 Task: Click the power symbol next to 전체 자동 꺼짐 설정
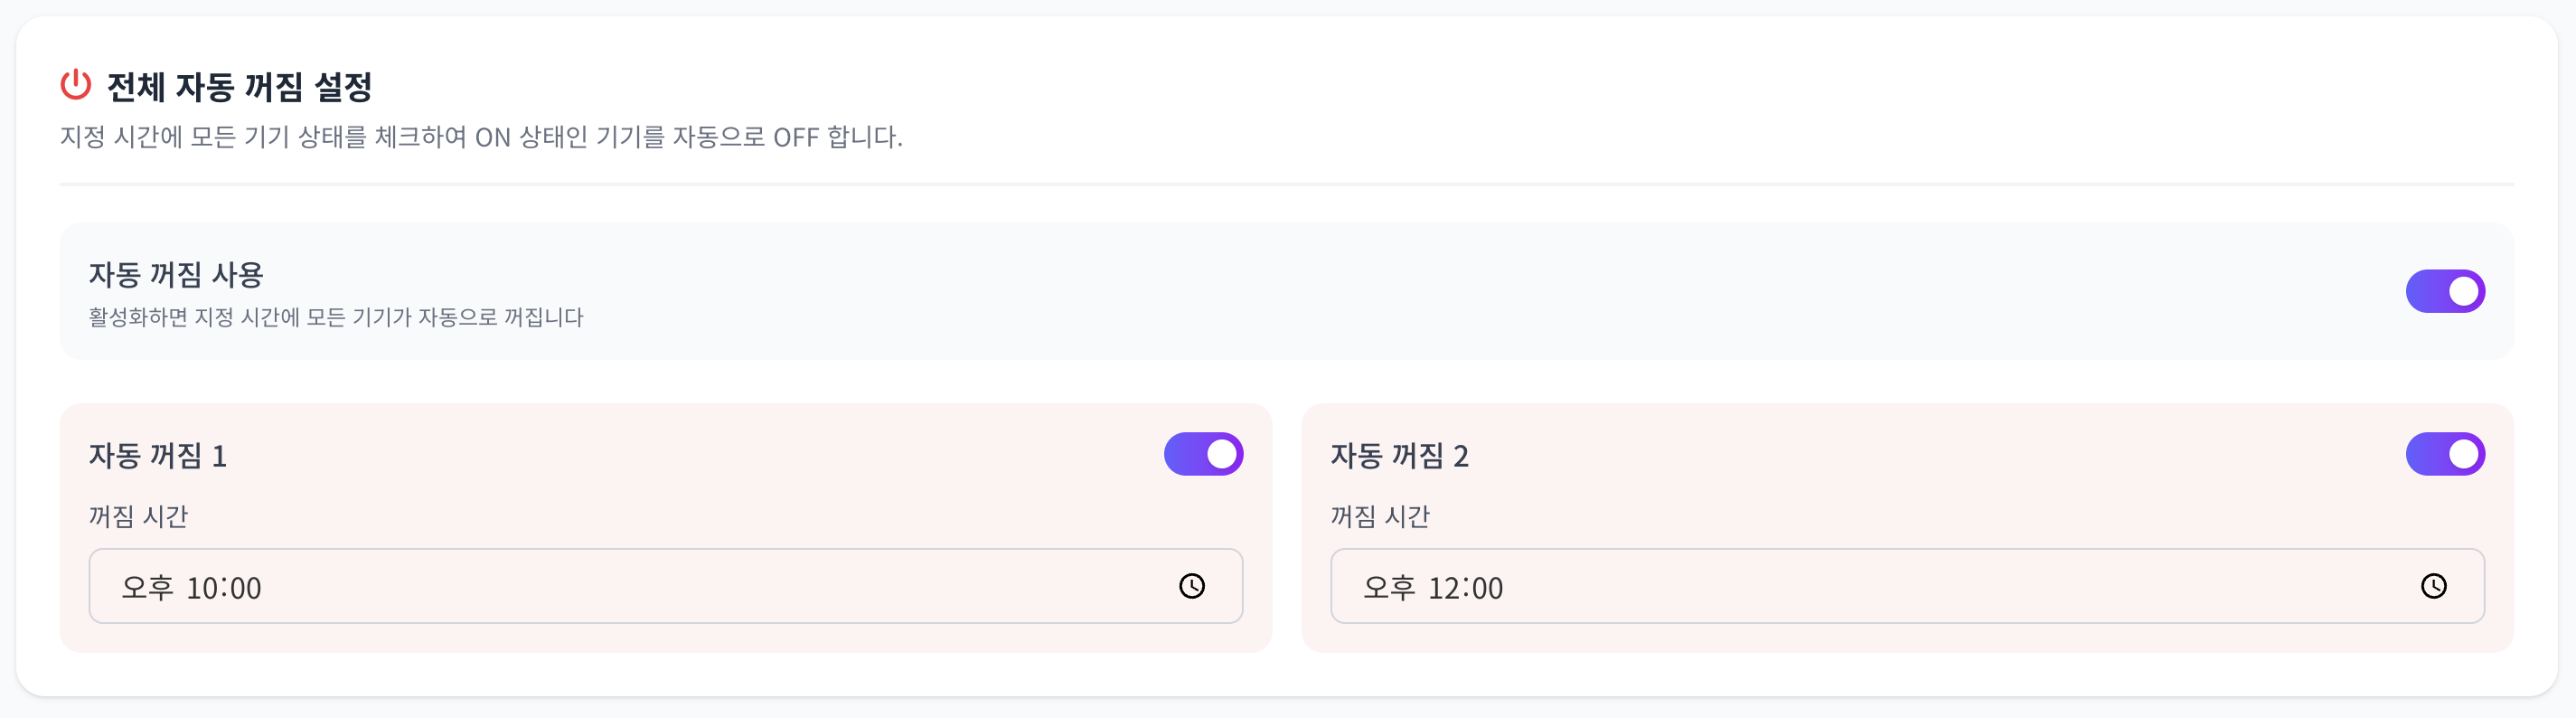[74, 87]
